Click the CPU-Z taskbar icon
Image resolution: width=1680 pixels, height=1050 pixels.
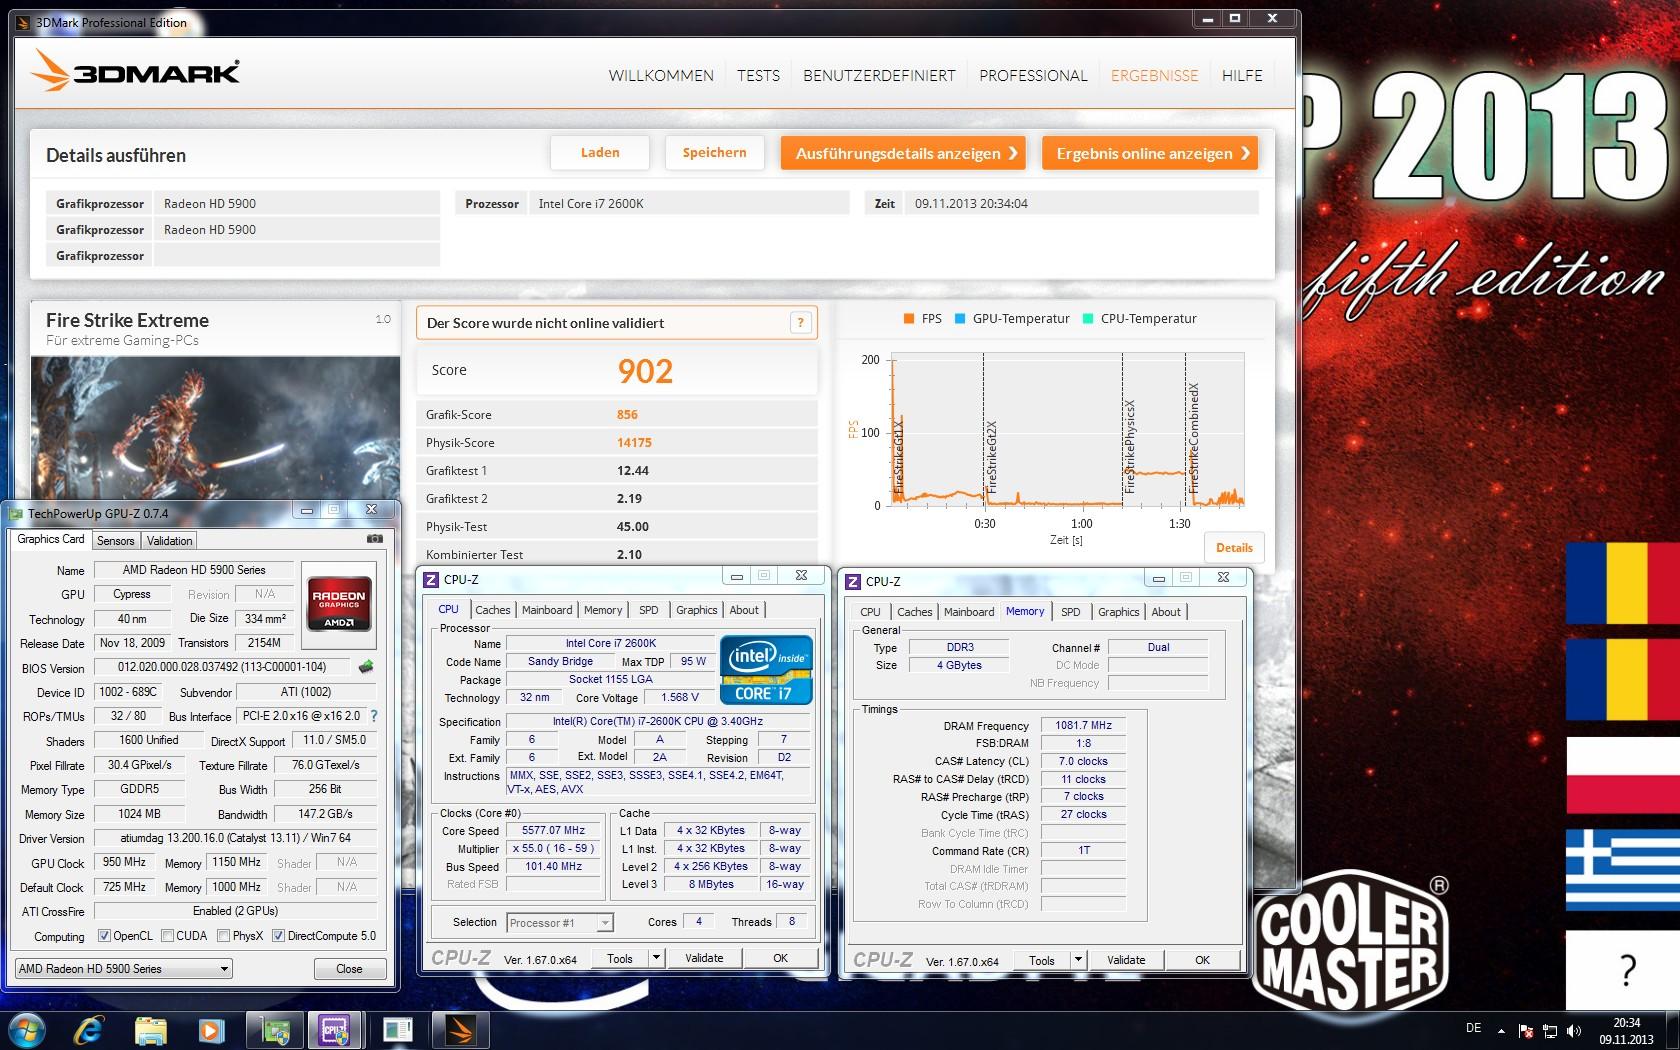click(x=335, y=1030)
